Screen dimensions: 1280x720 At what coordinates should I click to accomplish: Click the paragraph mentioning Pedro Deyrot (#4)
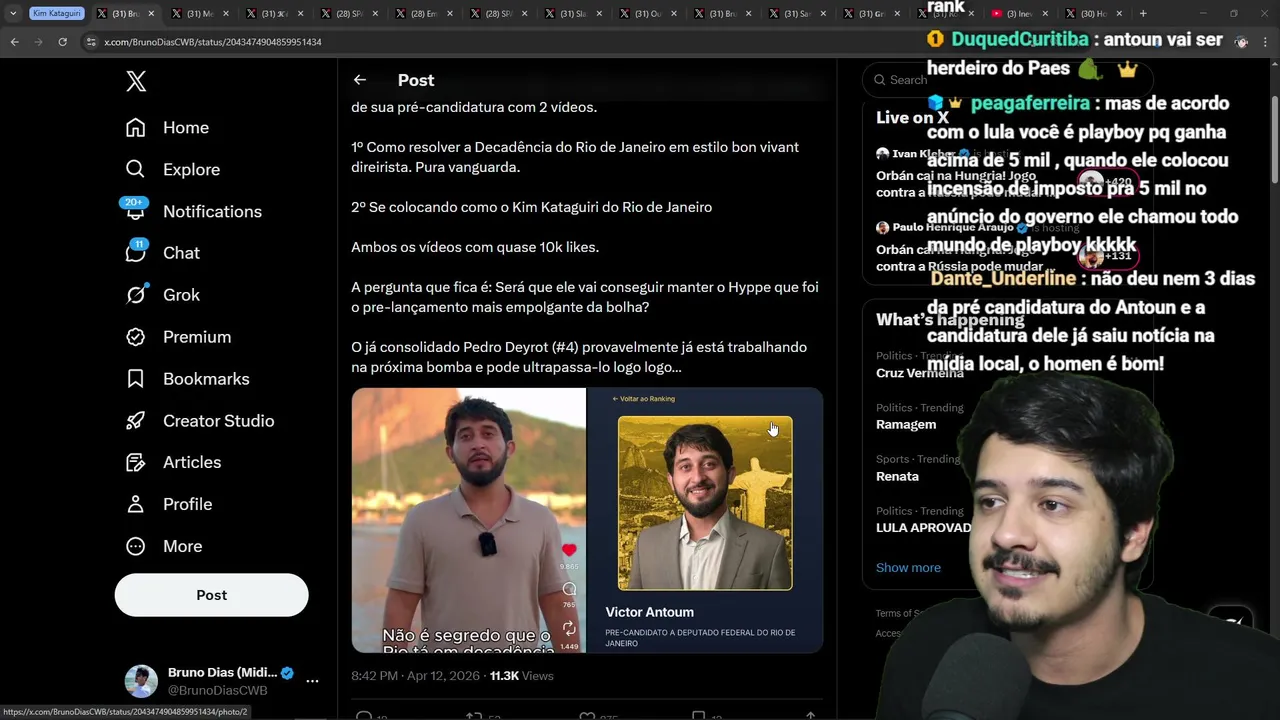pyautogui.click(x=579, y=357)
